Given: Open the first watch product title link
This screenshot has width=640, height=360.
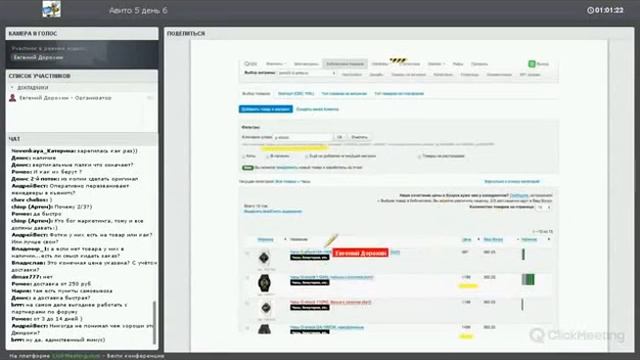Looking at the screenshot, I should [311, 252].
